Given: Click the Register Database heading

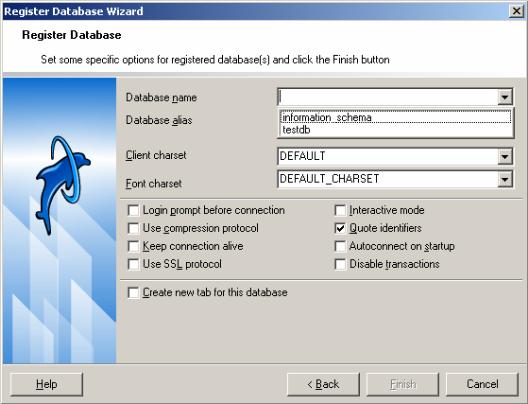Looking at the screenshot, I should point(72,35).
